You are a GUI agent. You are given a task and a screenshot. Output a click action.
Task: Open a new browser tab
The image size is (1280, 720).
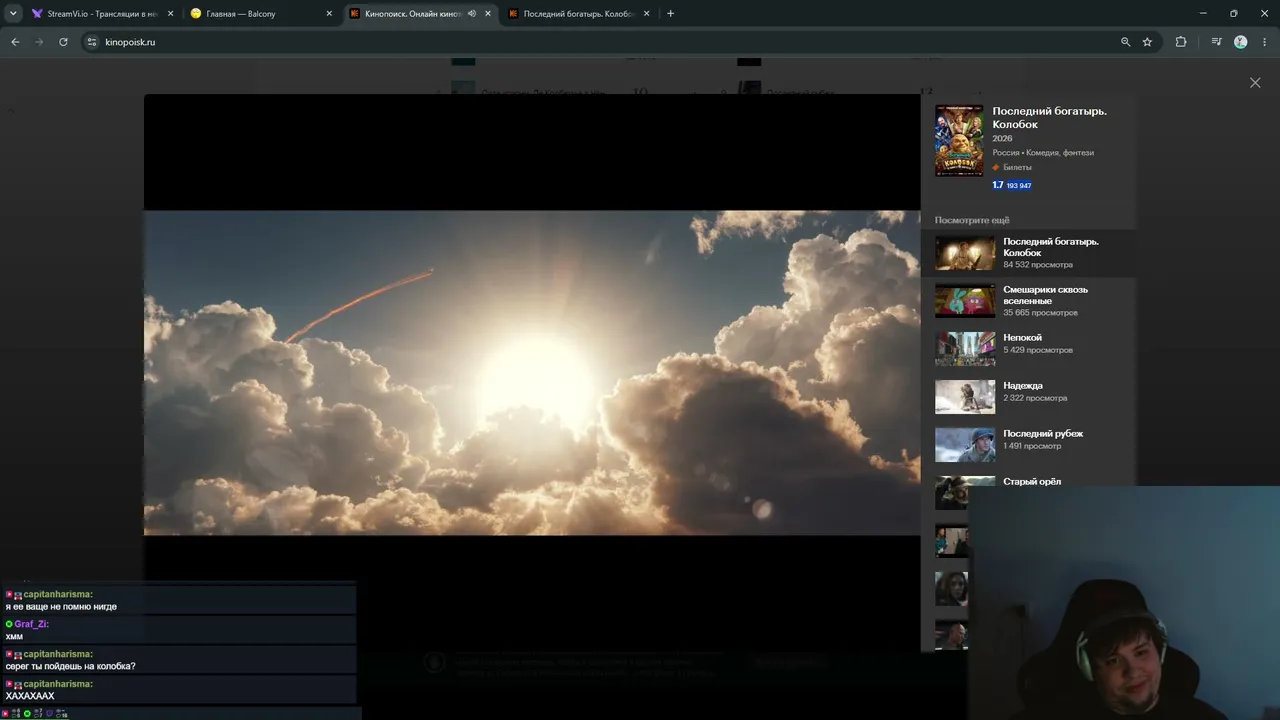pyautogui.click(x=670, y=14)
